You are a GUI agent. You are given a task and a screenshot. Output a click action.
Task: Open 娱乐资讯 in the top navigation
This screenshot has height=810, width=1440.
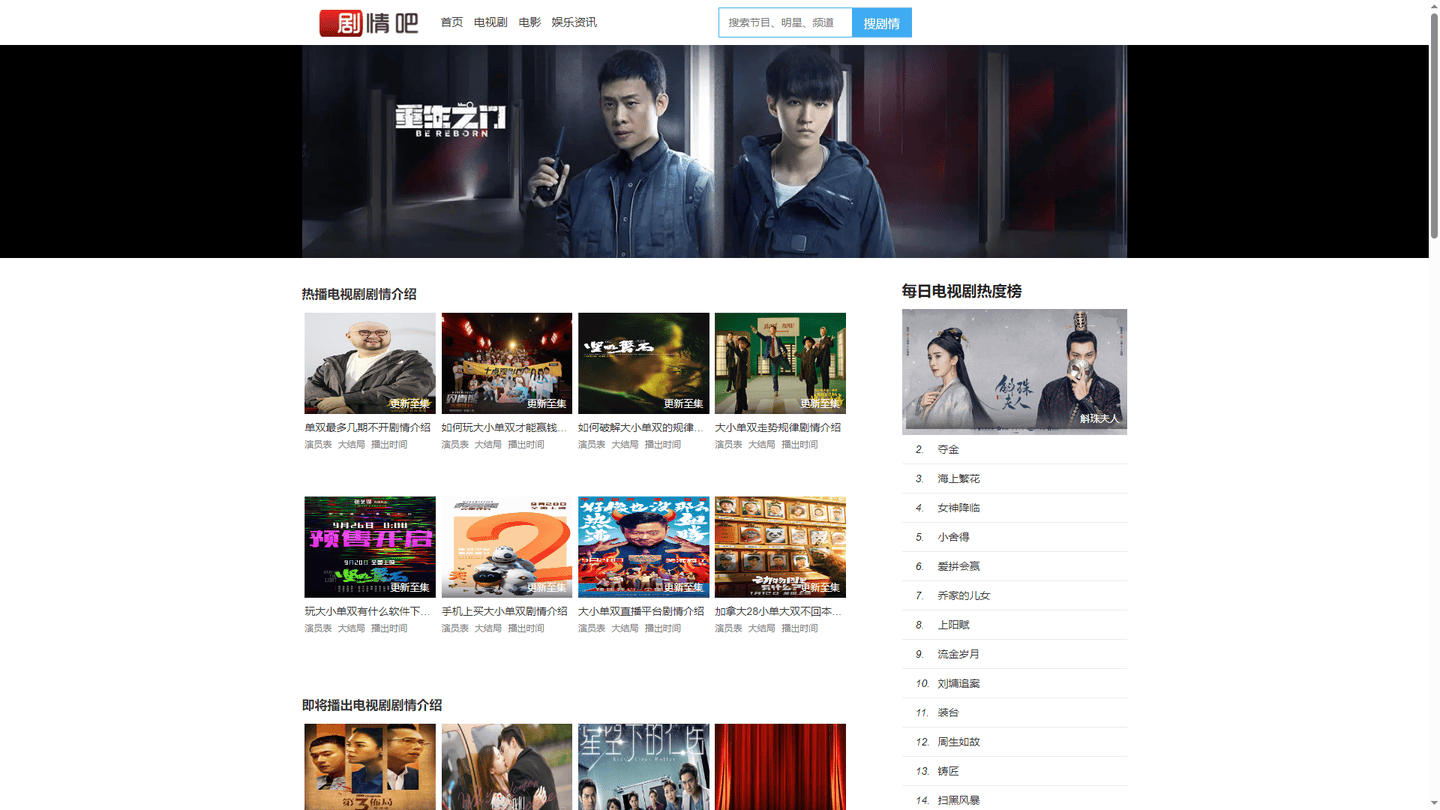(574, 22)
